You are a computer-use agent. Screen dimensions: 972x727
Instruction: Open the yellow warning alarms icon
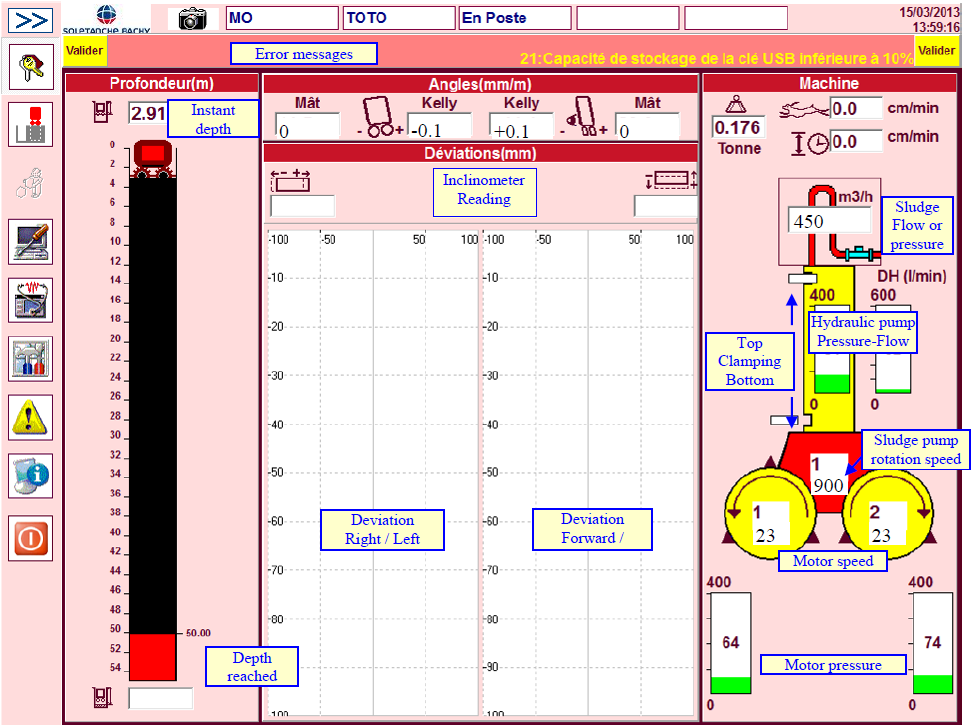[x=31, y=416]
